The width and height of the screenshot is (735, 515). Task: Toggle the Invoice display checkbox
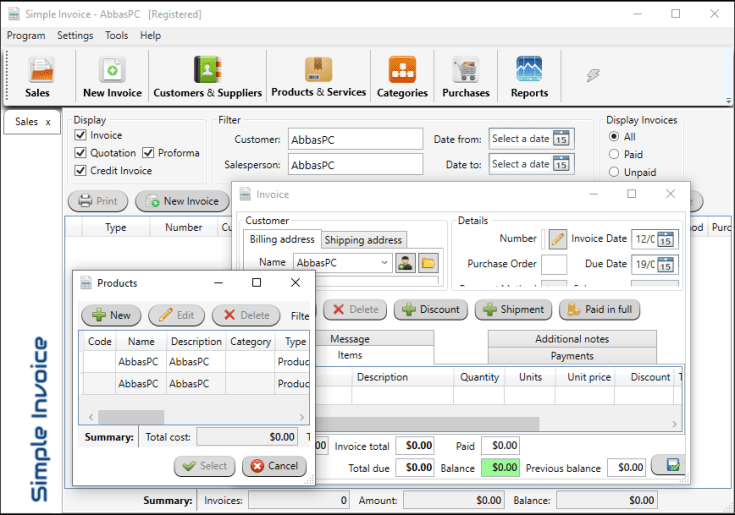(81, 135)
